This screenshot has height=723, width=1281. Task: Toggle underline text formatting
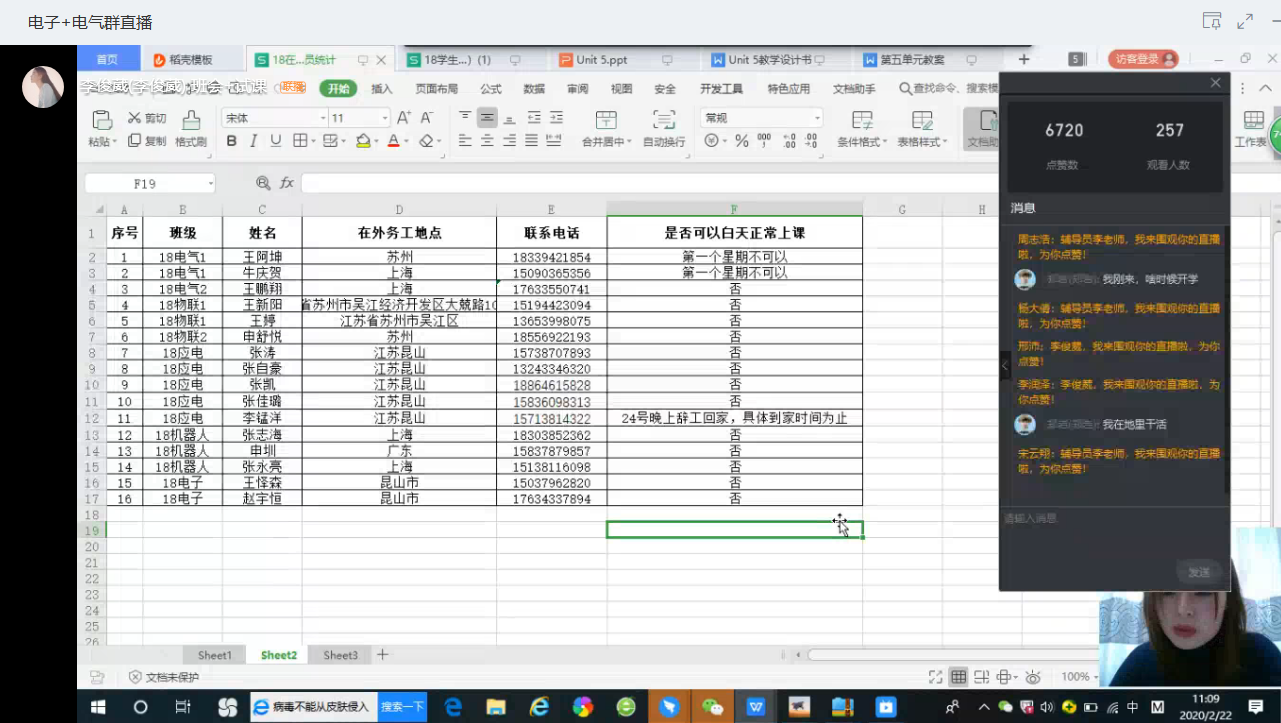coord(276,141)
